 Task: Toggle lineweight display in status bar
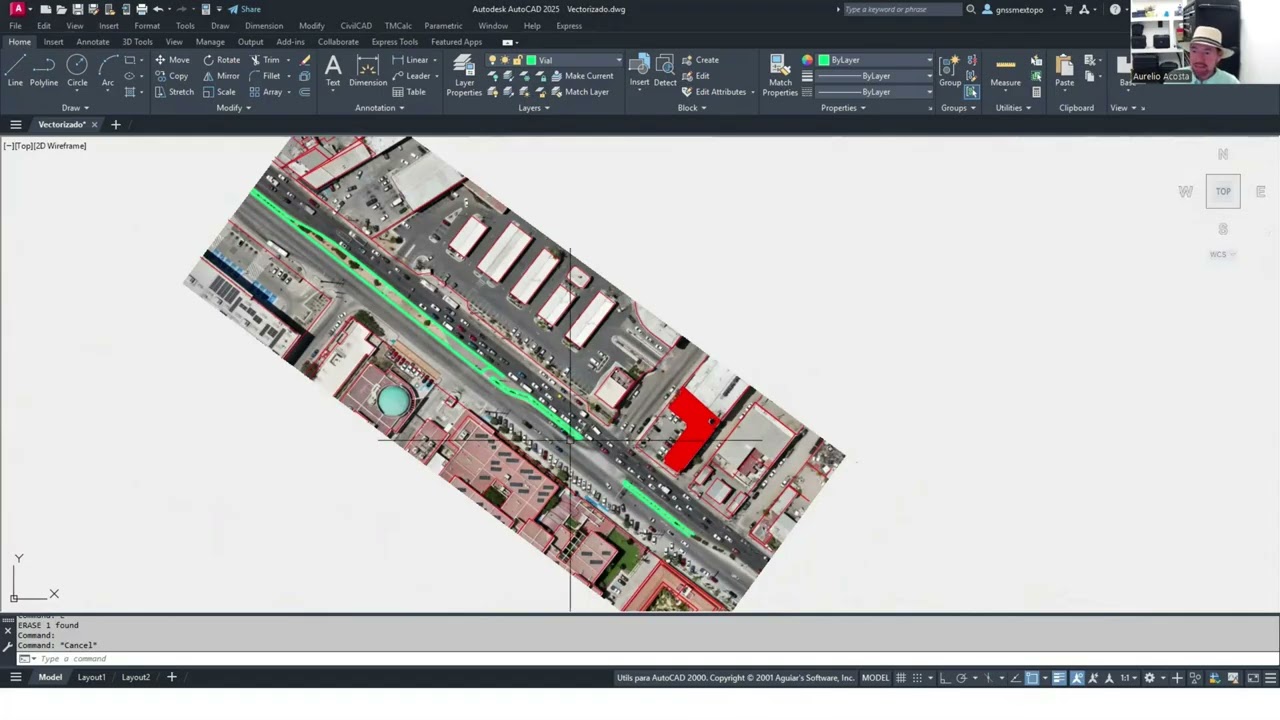(x=1059, y=678)
